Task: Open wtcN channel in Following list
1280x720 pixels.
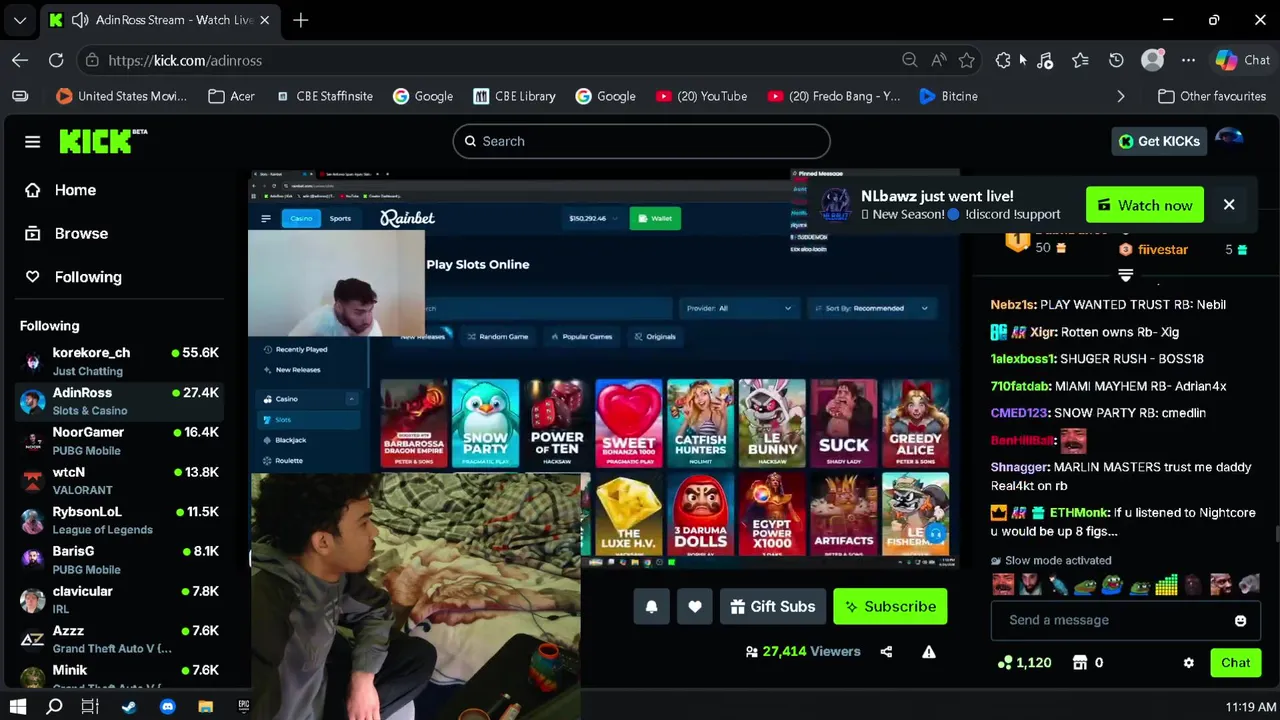Action: 120,480
